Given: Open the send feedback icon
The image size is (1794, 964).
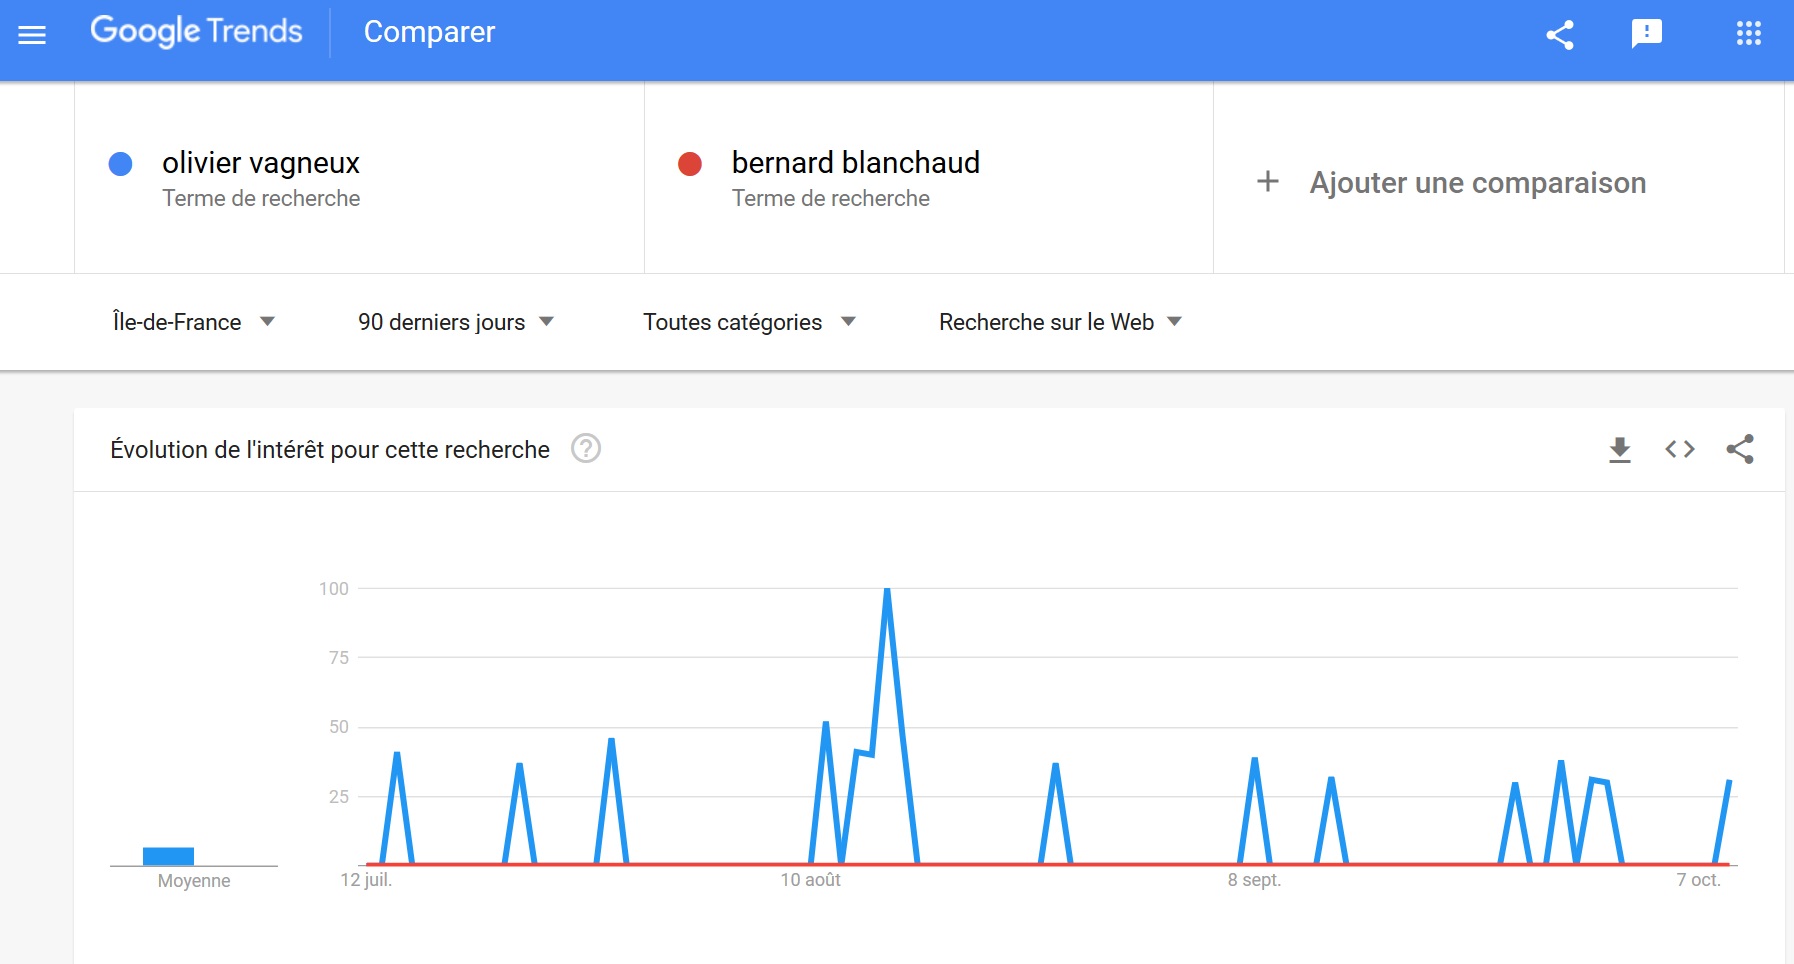Looking at the screenshot, I should click(x=1646, y=34).
